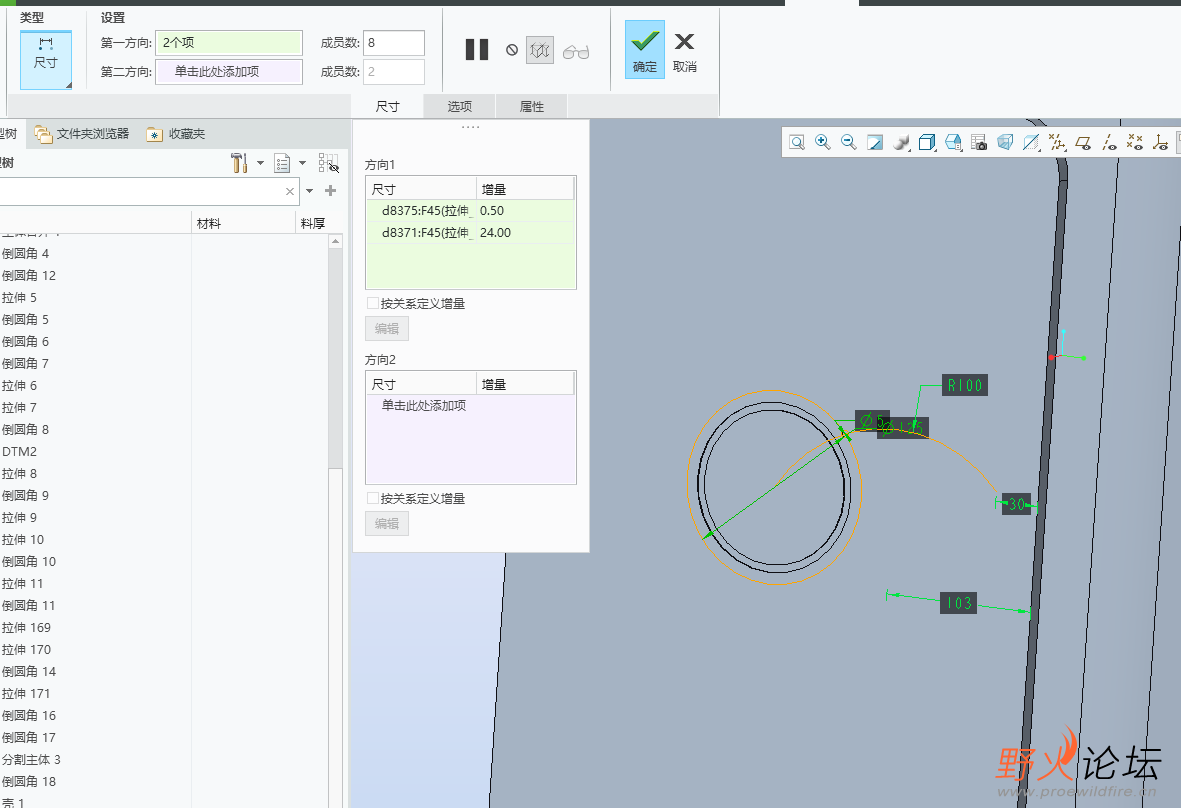The image size is (1181, 808).
Task: Cancel the pattern with 取消 X button
Action: (685, 52)
